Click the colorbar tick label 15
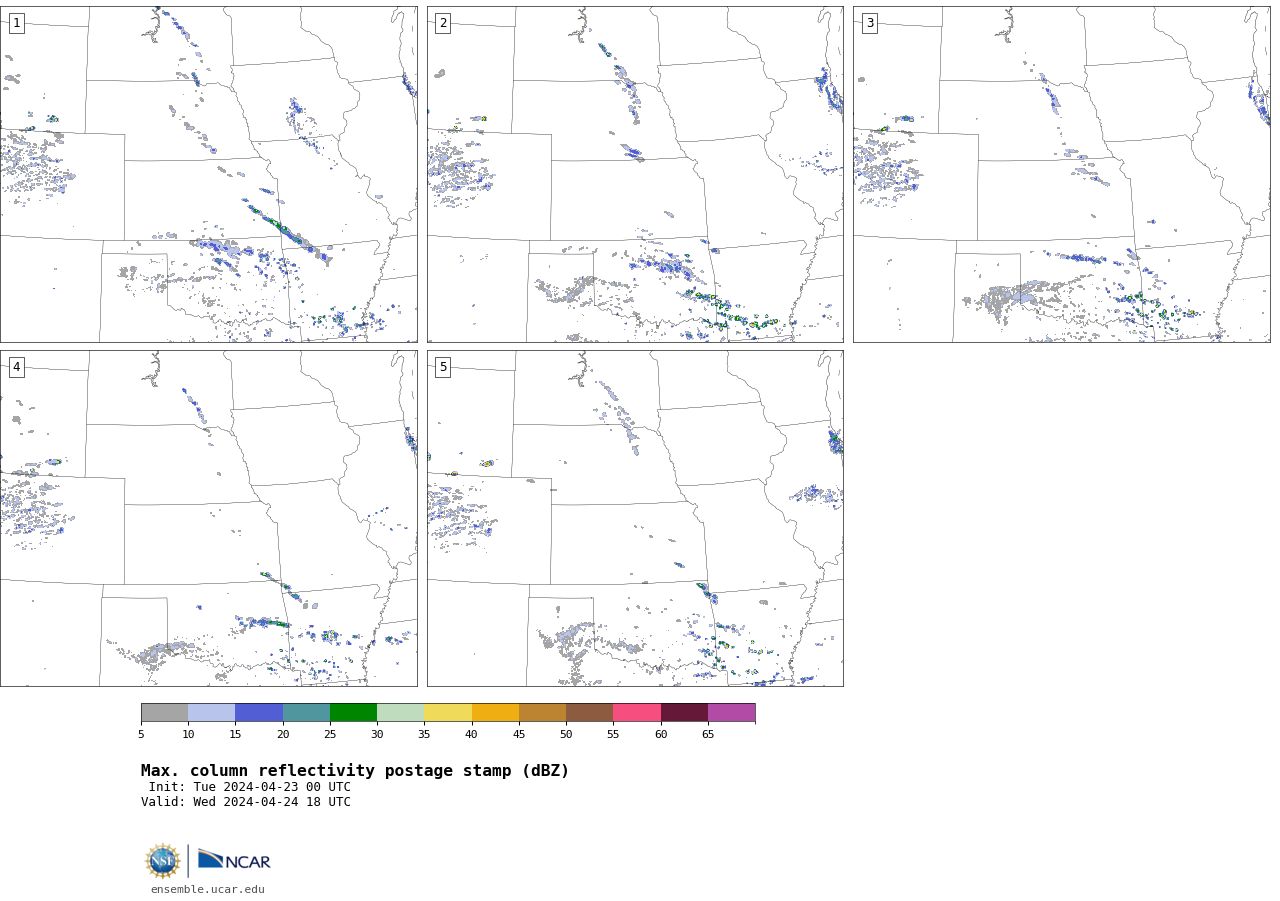Viewport: 1280px width, 901px height. pyautogui.click(x=235, y=735)
